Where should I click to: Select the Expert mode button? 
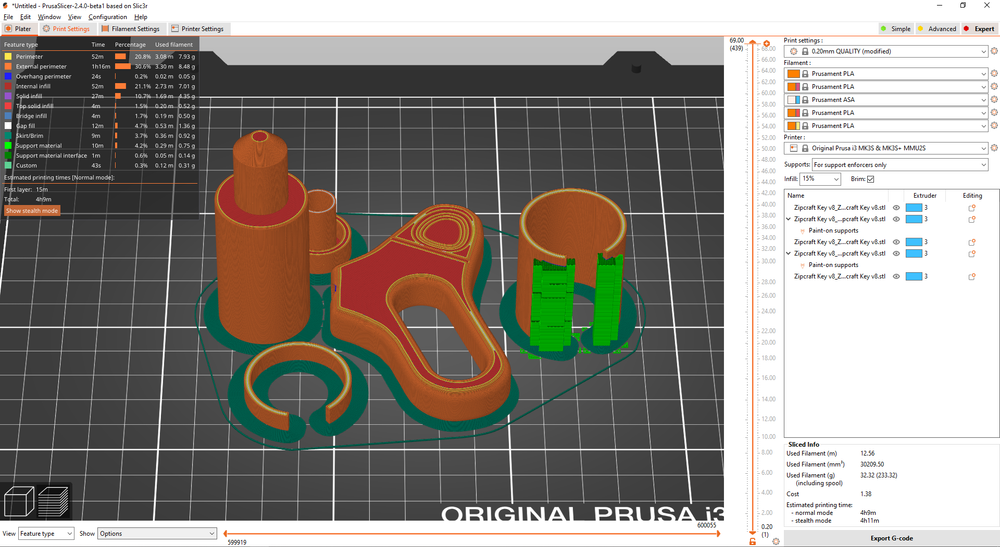point(979,29)
